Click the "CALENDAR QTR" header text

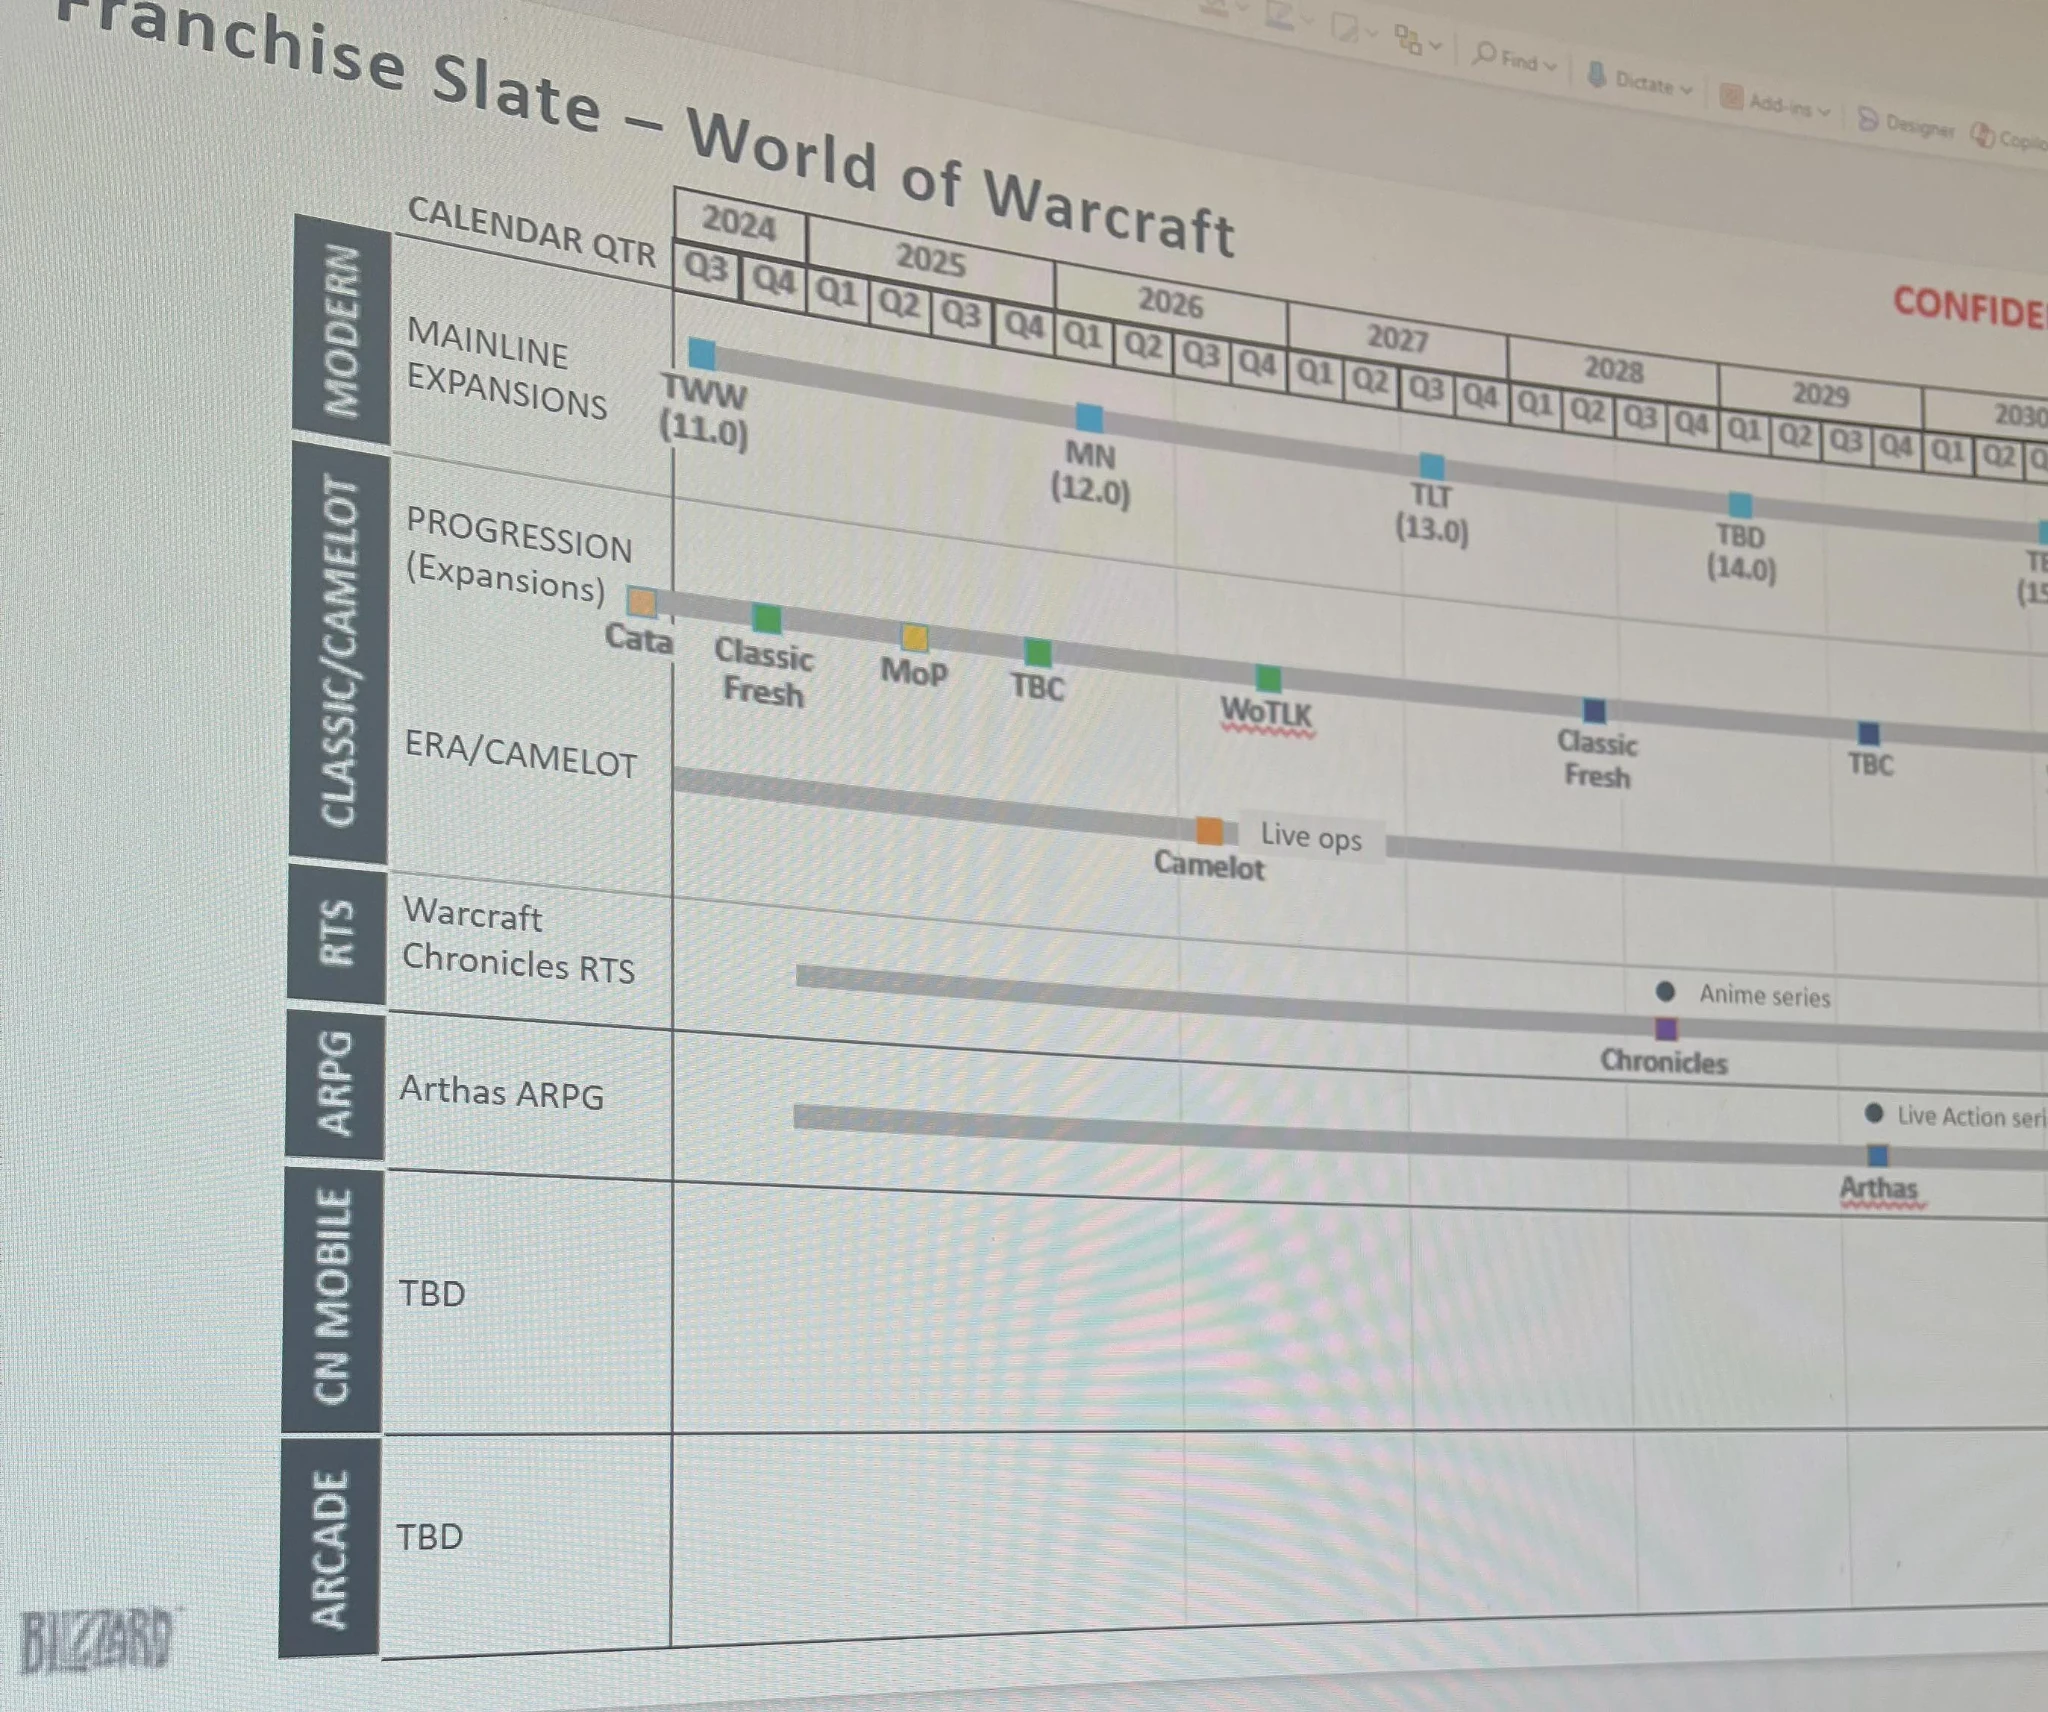click(x=532, y=231)
